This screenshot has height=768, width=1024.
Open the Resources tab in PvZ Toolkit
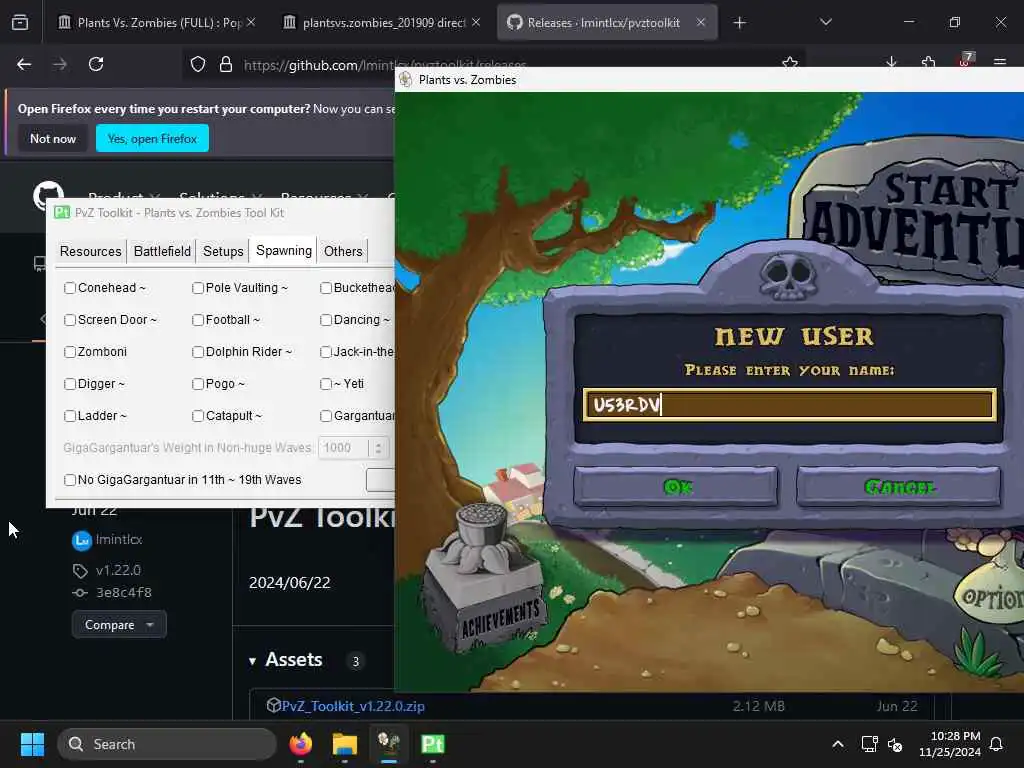pyautogui.click(x=90, y=251)
